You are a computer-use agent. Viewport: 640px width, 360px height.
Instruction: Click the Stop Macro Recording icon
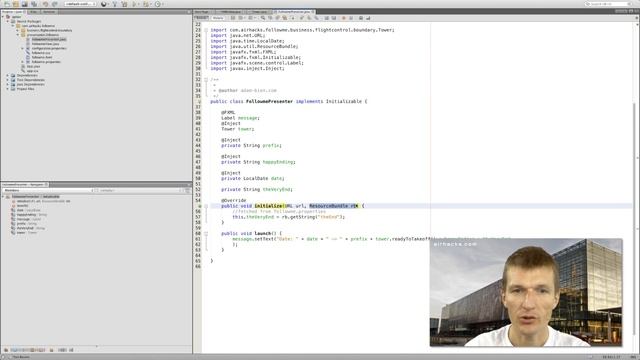(x=351, y=18)
